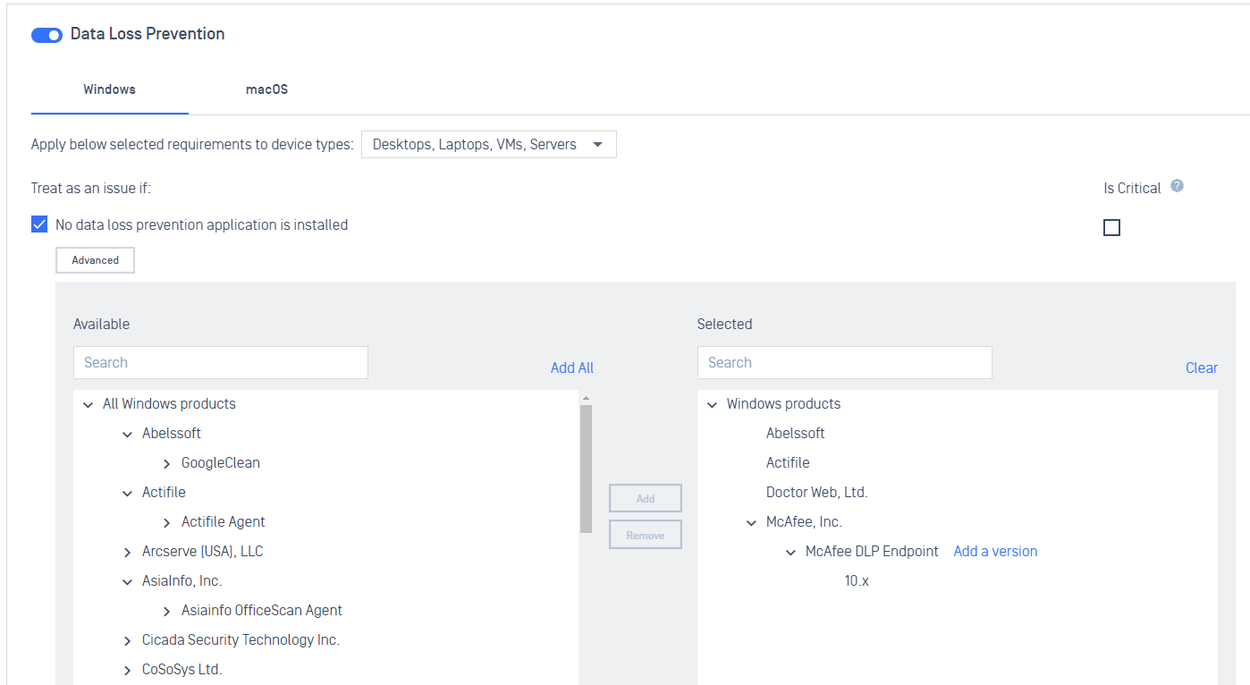Collapse the Abelssoft node in Available
This screenshot has height=685, width=1250.
[127, 434]
